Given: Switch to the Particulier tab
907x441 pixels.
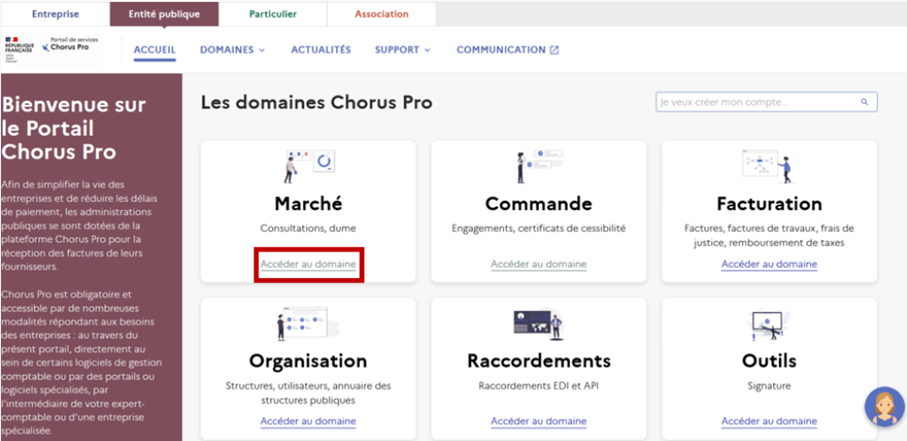Looking at the screenshot, I should 273,14.
